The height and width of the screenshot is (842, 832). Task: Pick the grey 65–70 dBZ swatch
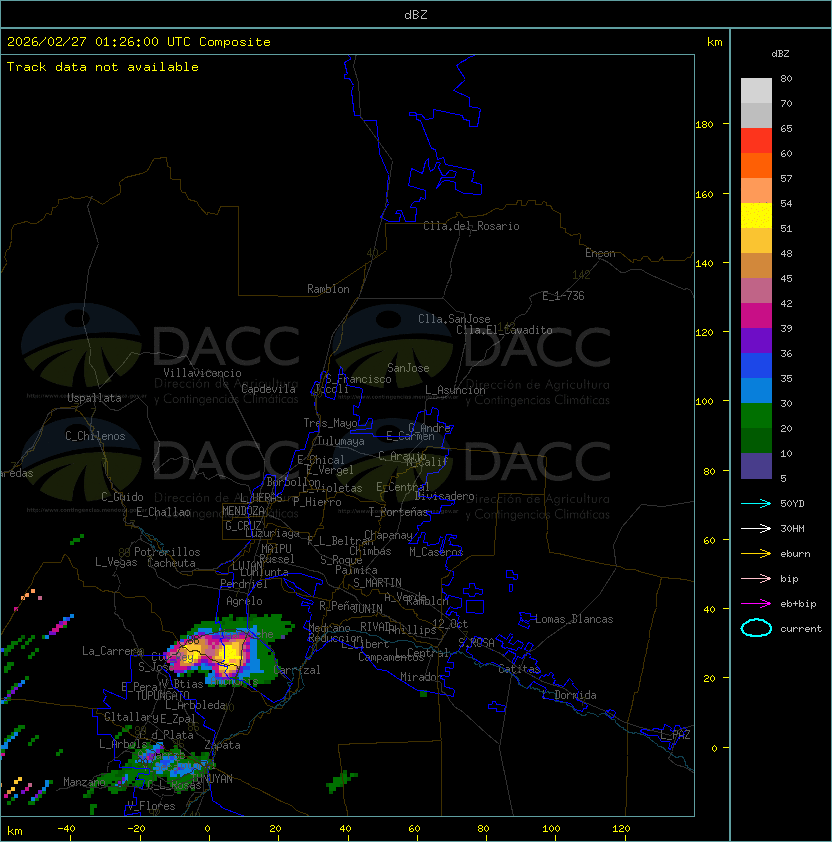[x=756, y=115]
